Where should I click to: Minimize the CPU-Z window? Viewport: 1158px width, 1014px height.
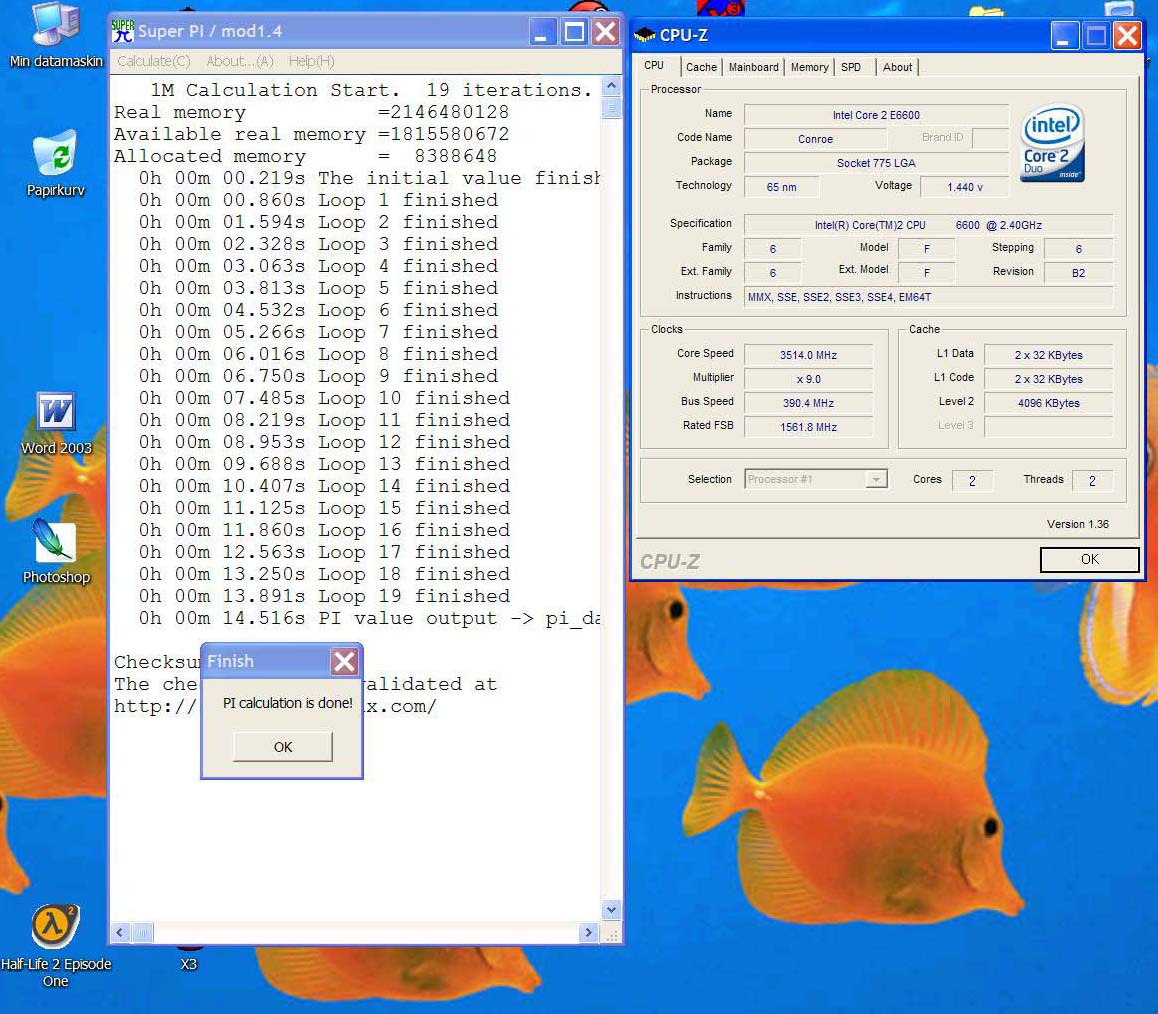[1064, 35]
